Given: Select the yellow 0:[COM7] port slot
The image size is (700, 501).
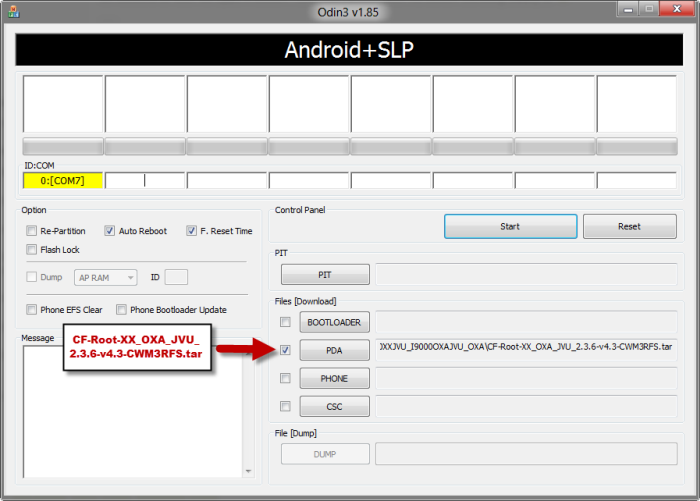Looking at the screenshot, I should click(x=63, y=180).
